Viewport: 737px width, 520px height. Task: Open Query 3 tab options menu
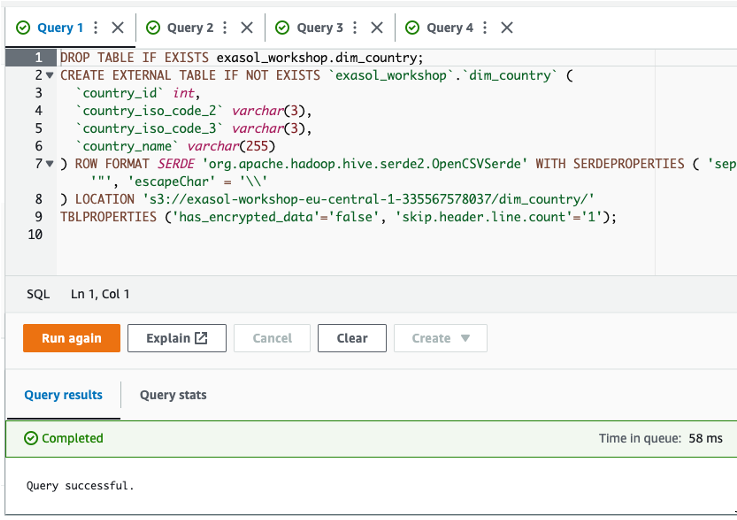click(x=355, y=28)
